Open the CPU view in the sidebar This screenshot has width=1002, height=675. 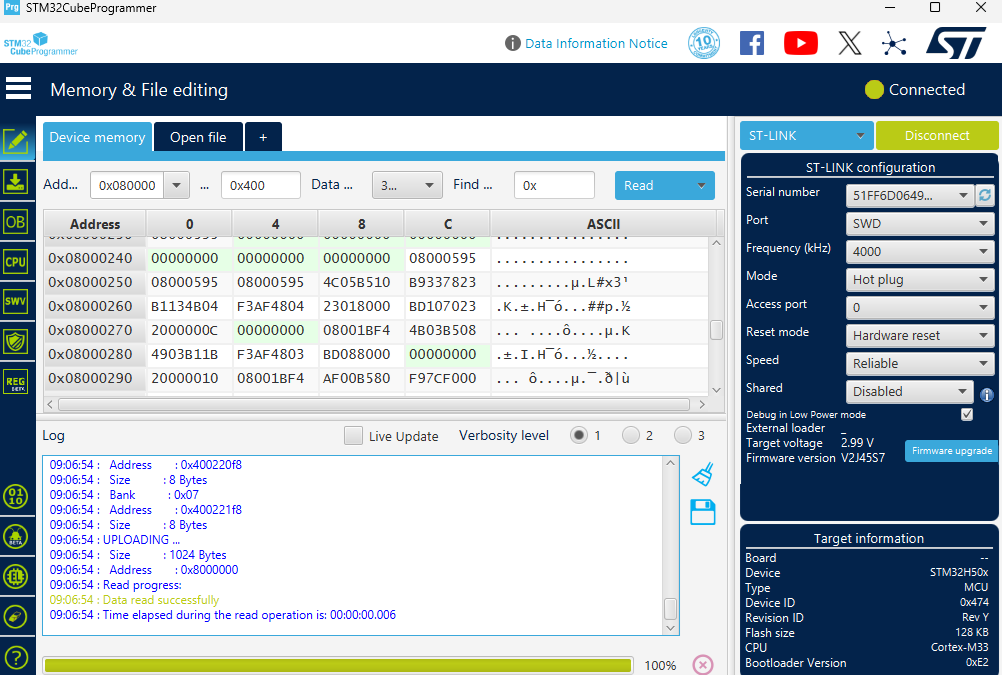click(x=16, y=261)
